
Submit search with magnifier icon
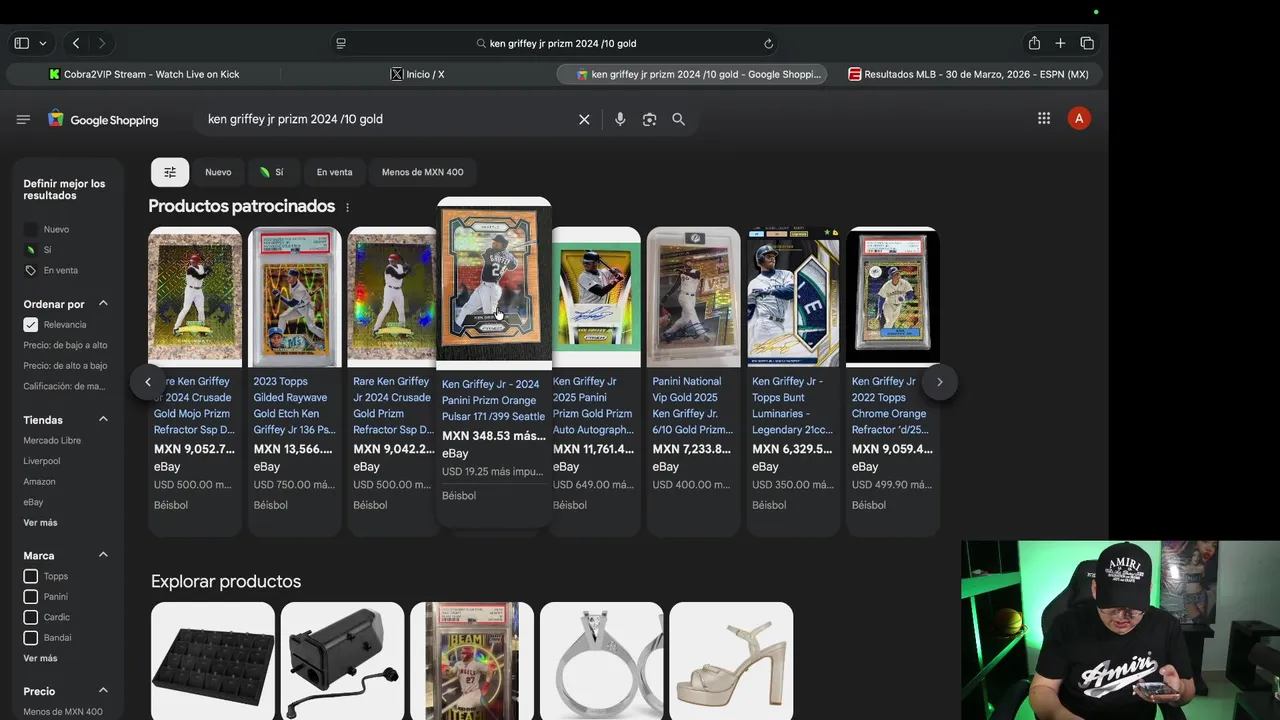(x=678, y=119)
